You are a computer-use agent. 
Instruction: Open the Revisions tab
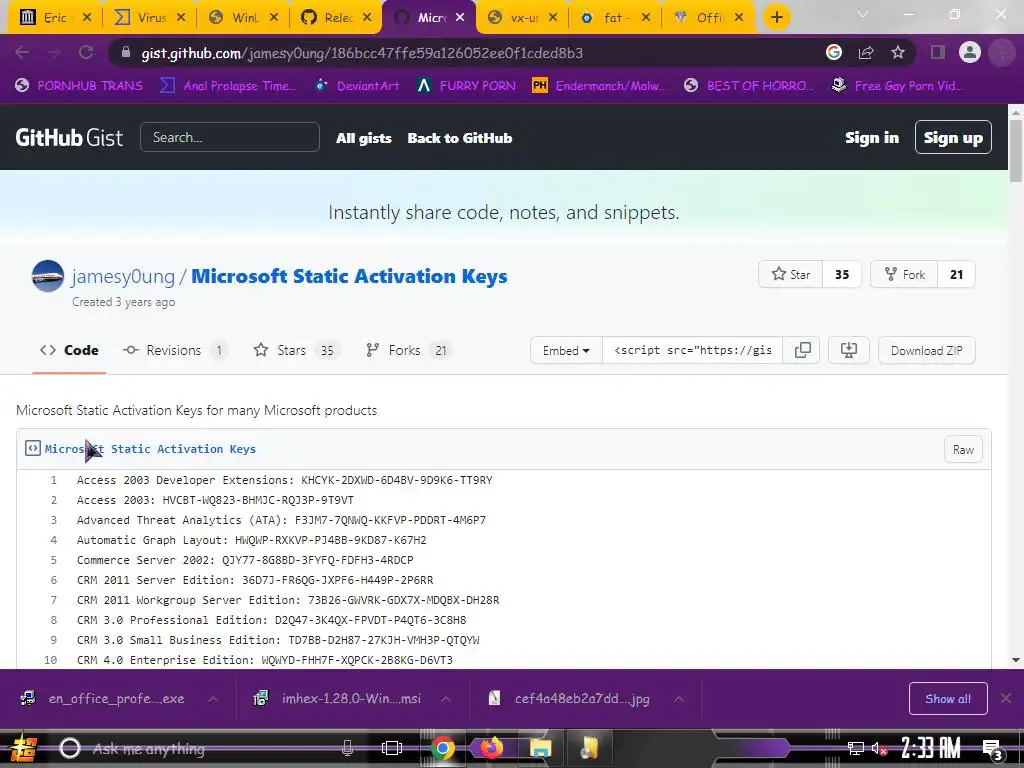pos(174,351)
